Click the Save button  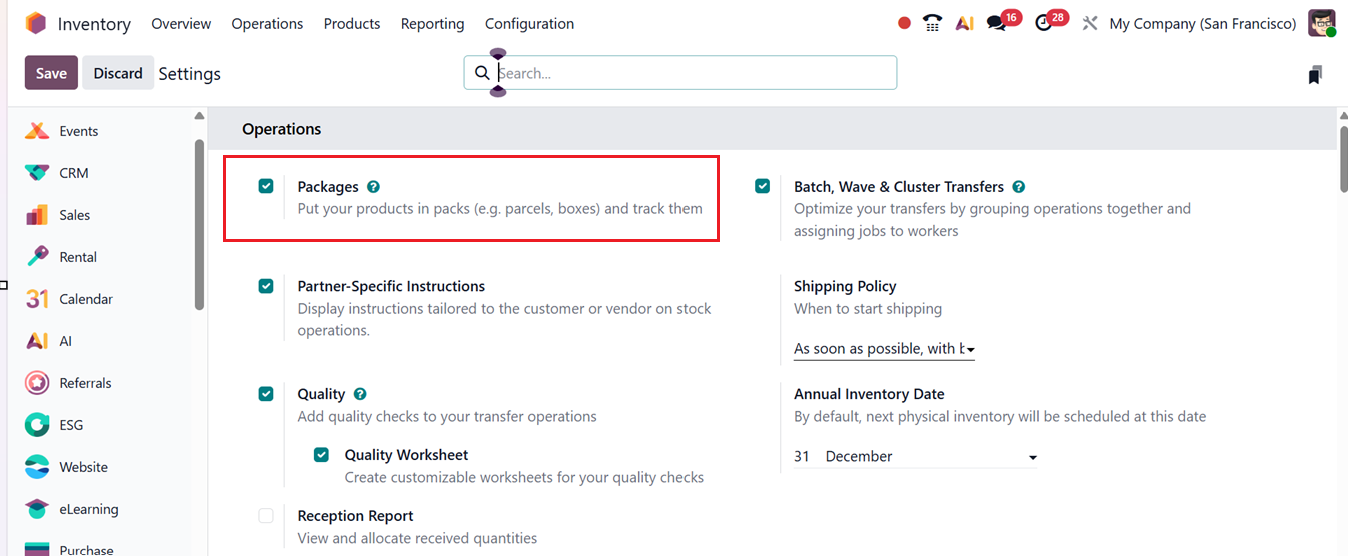click(x=51, y=73)
